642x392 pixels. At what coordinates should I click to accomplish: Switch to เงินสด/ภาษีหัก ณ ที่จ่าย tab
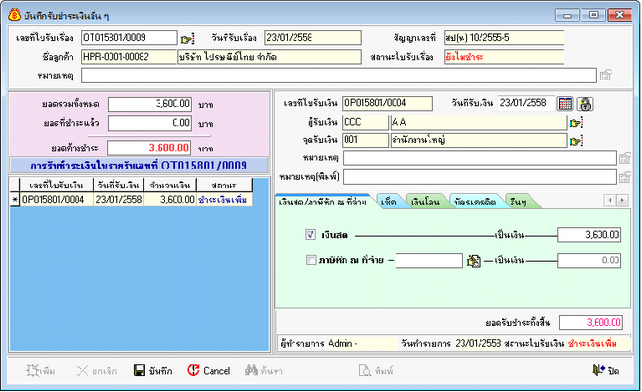[x=323, y=202]
